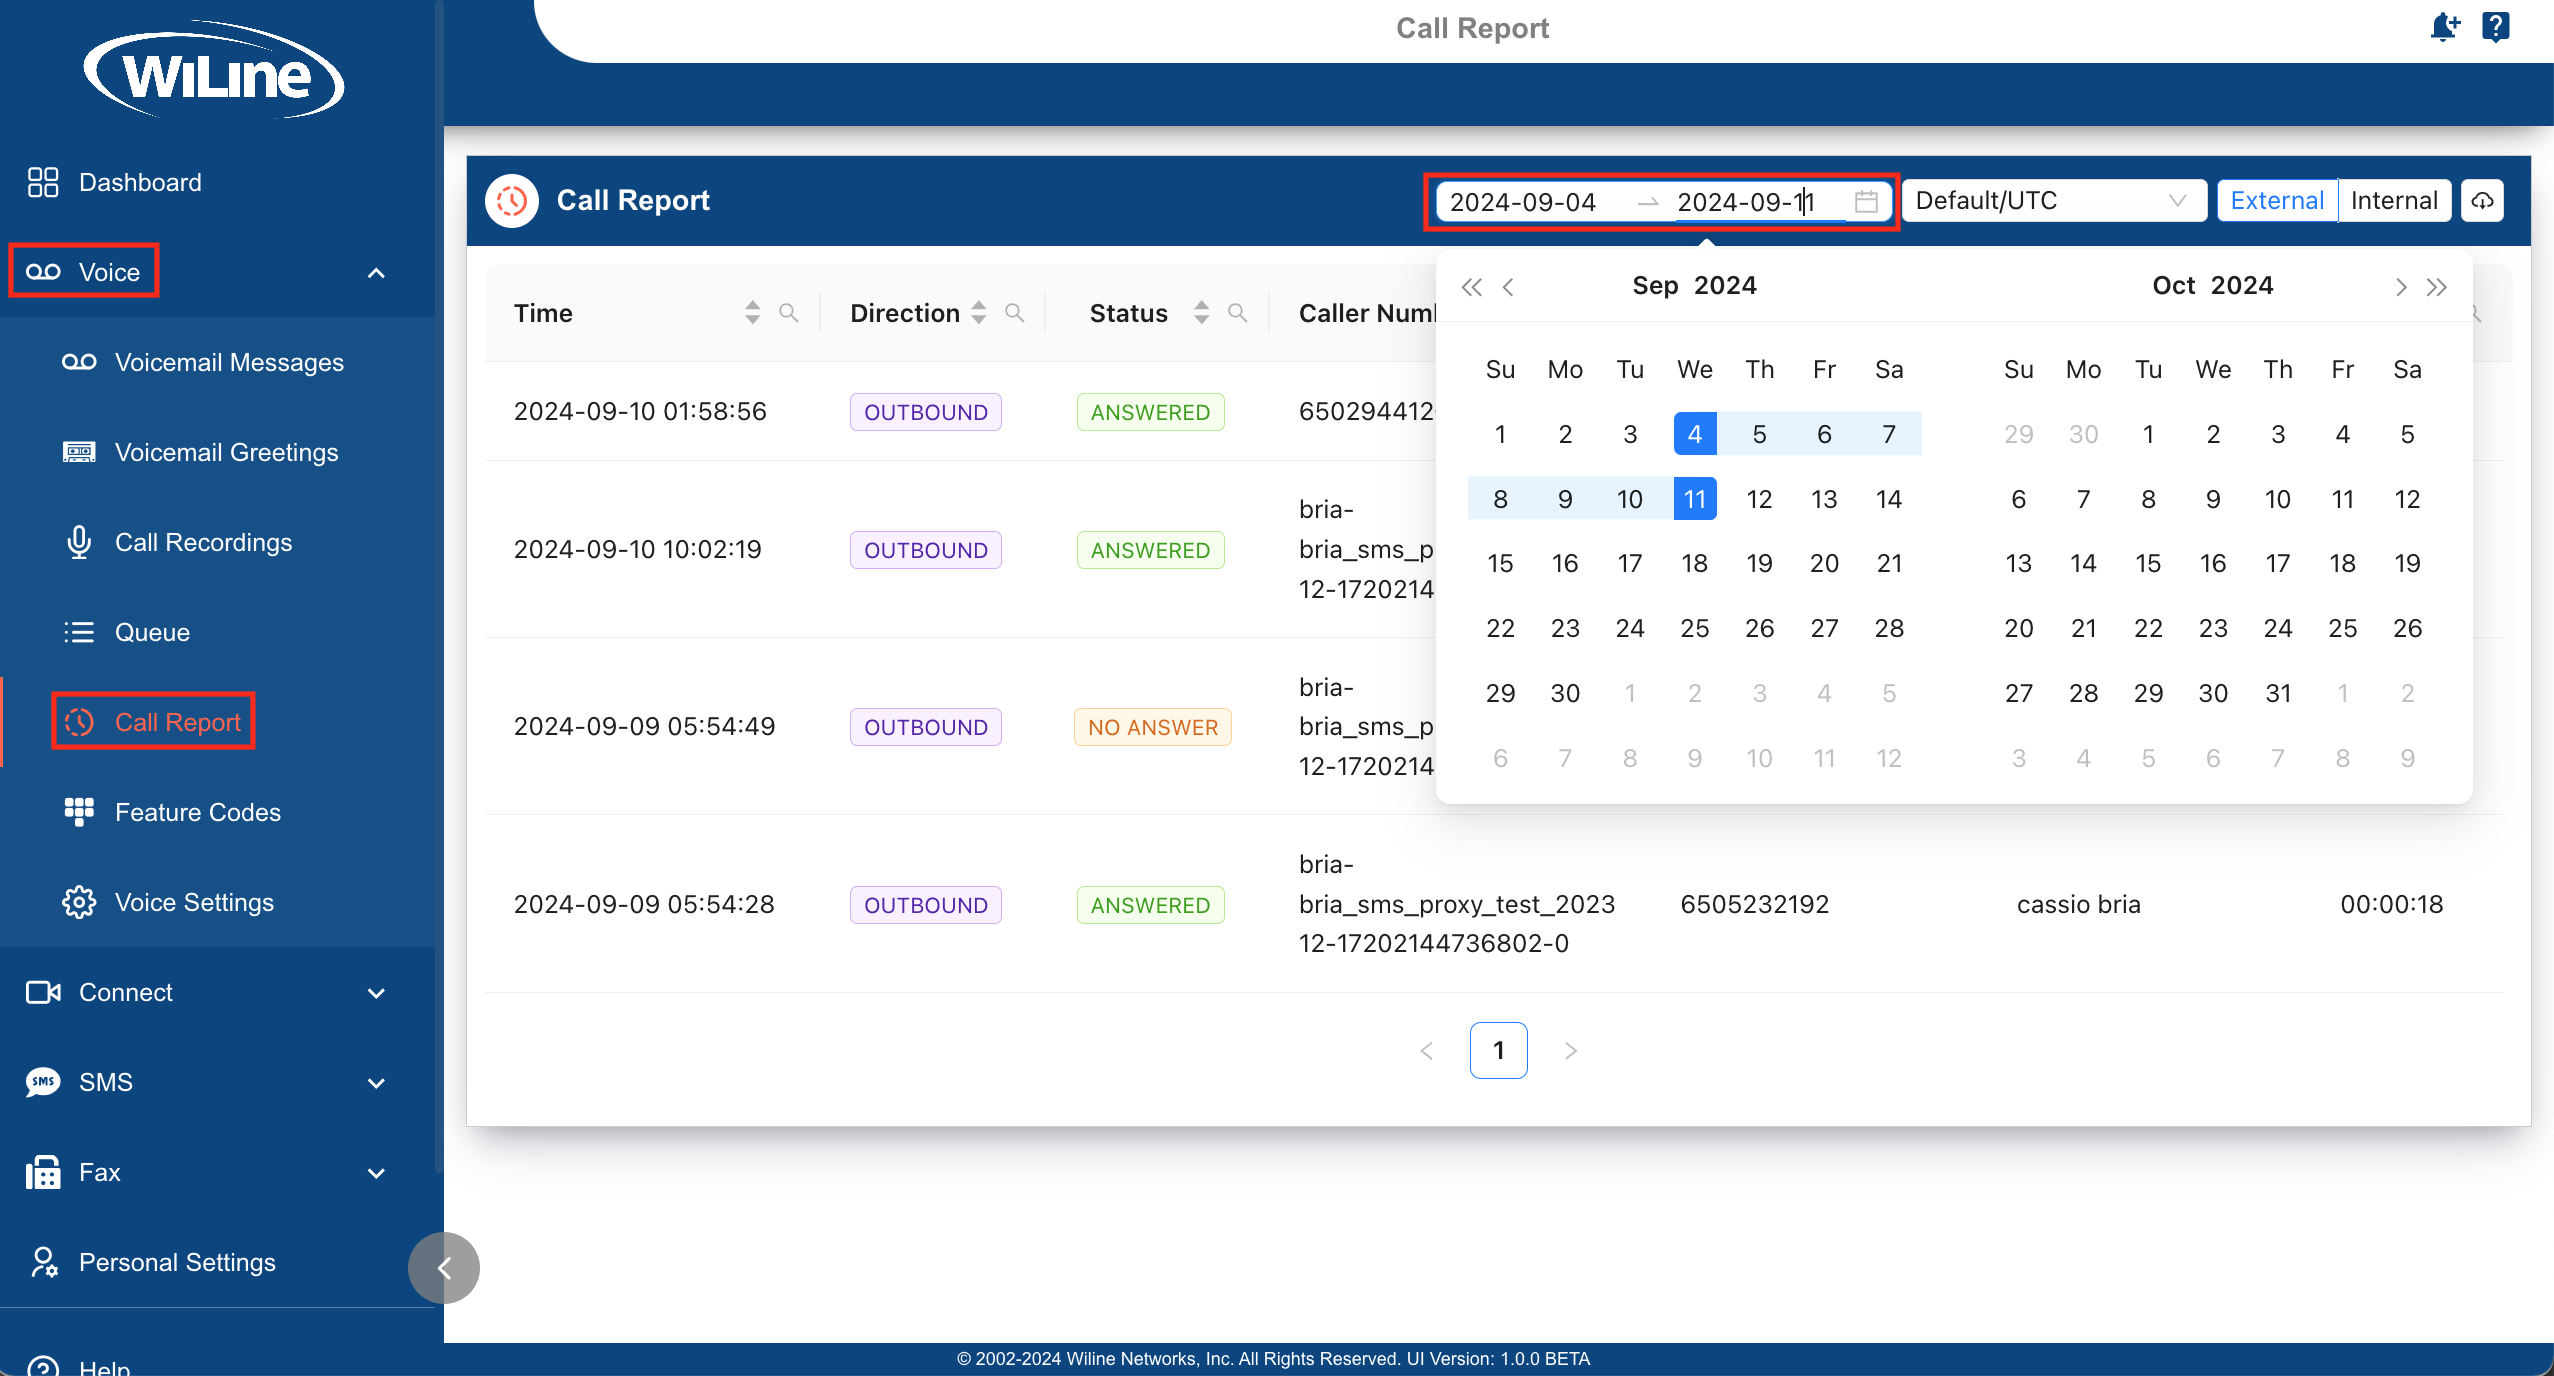Open Voicemail Messages in sidebar

coord(229,362)
